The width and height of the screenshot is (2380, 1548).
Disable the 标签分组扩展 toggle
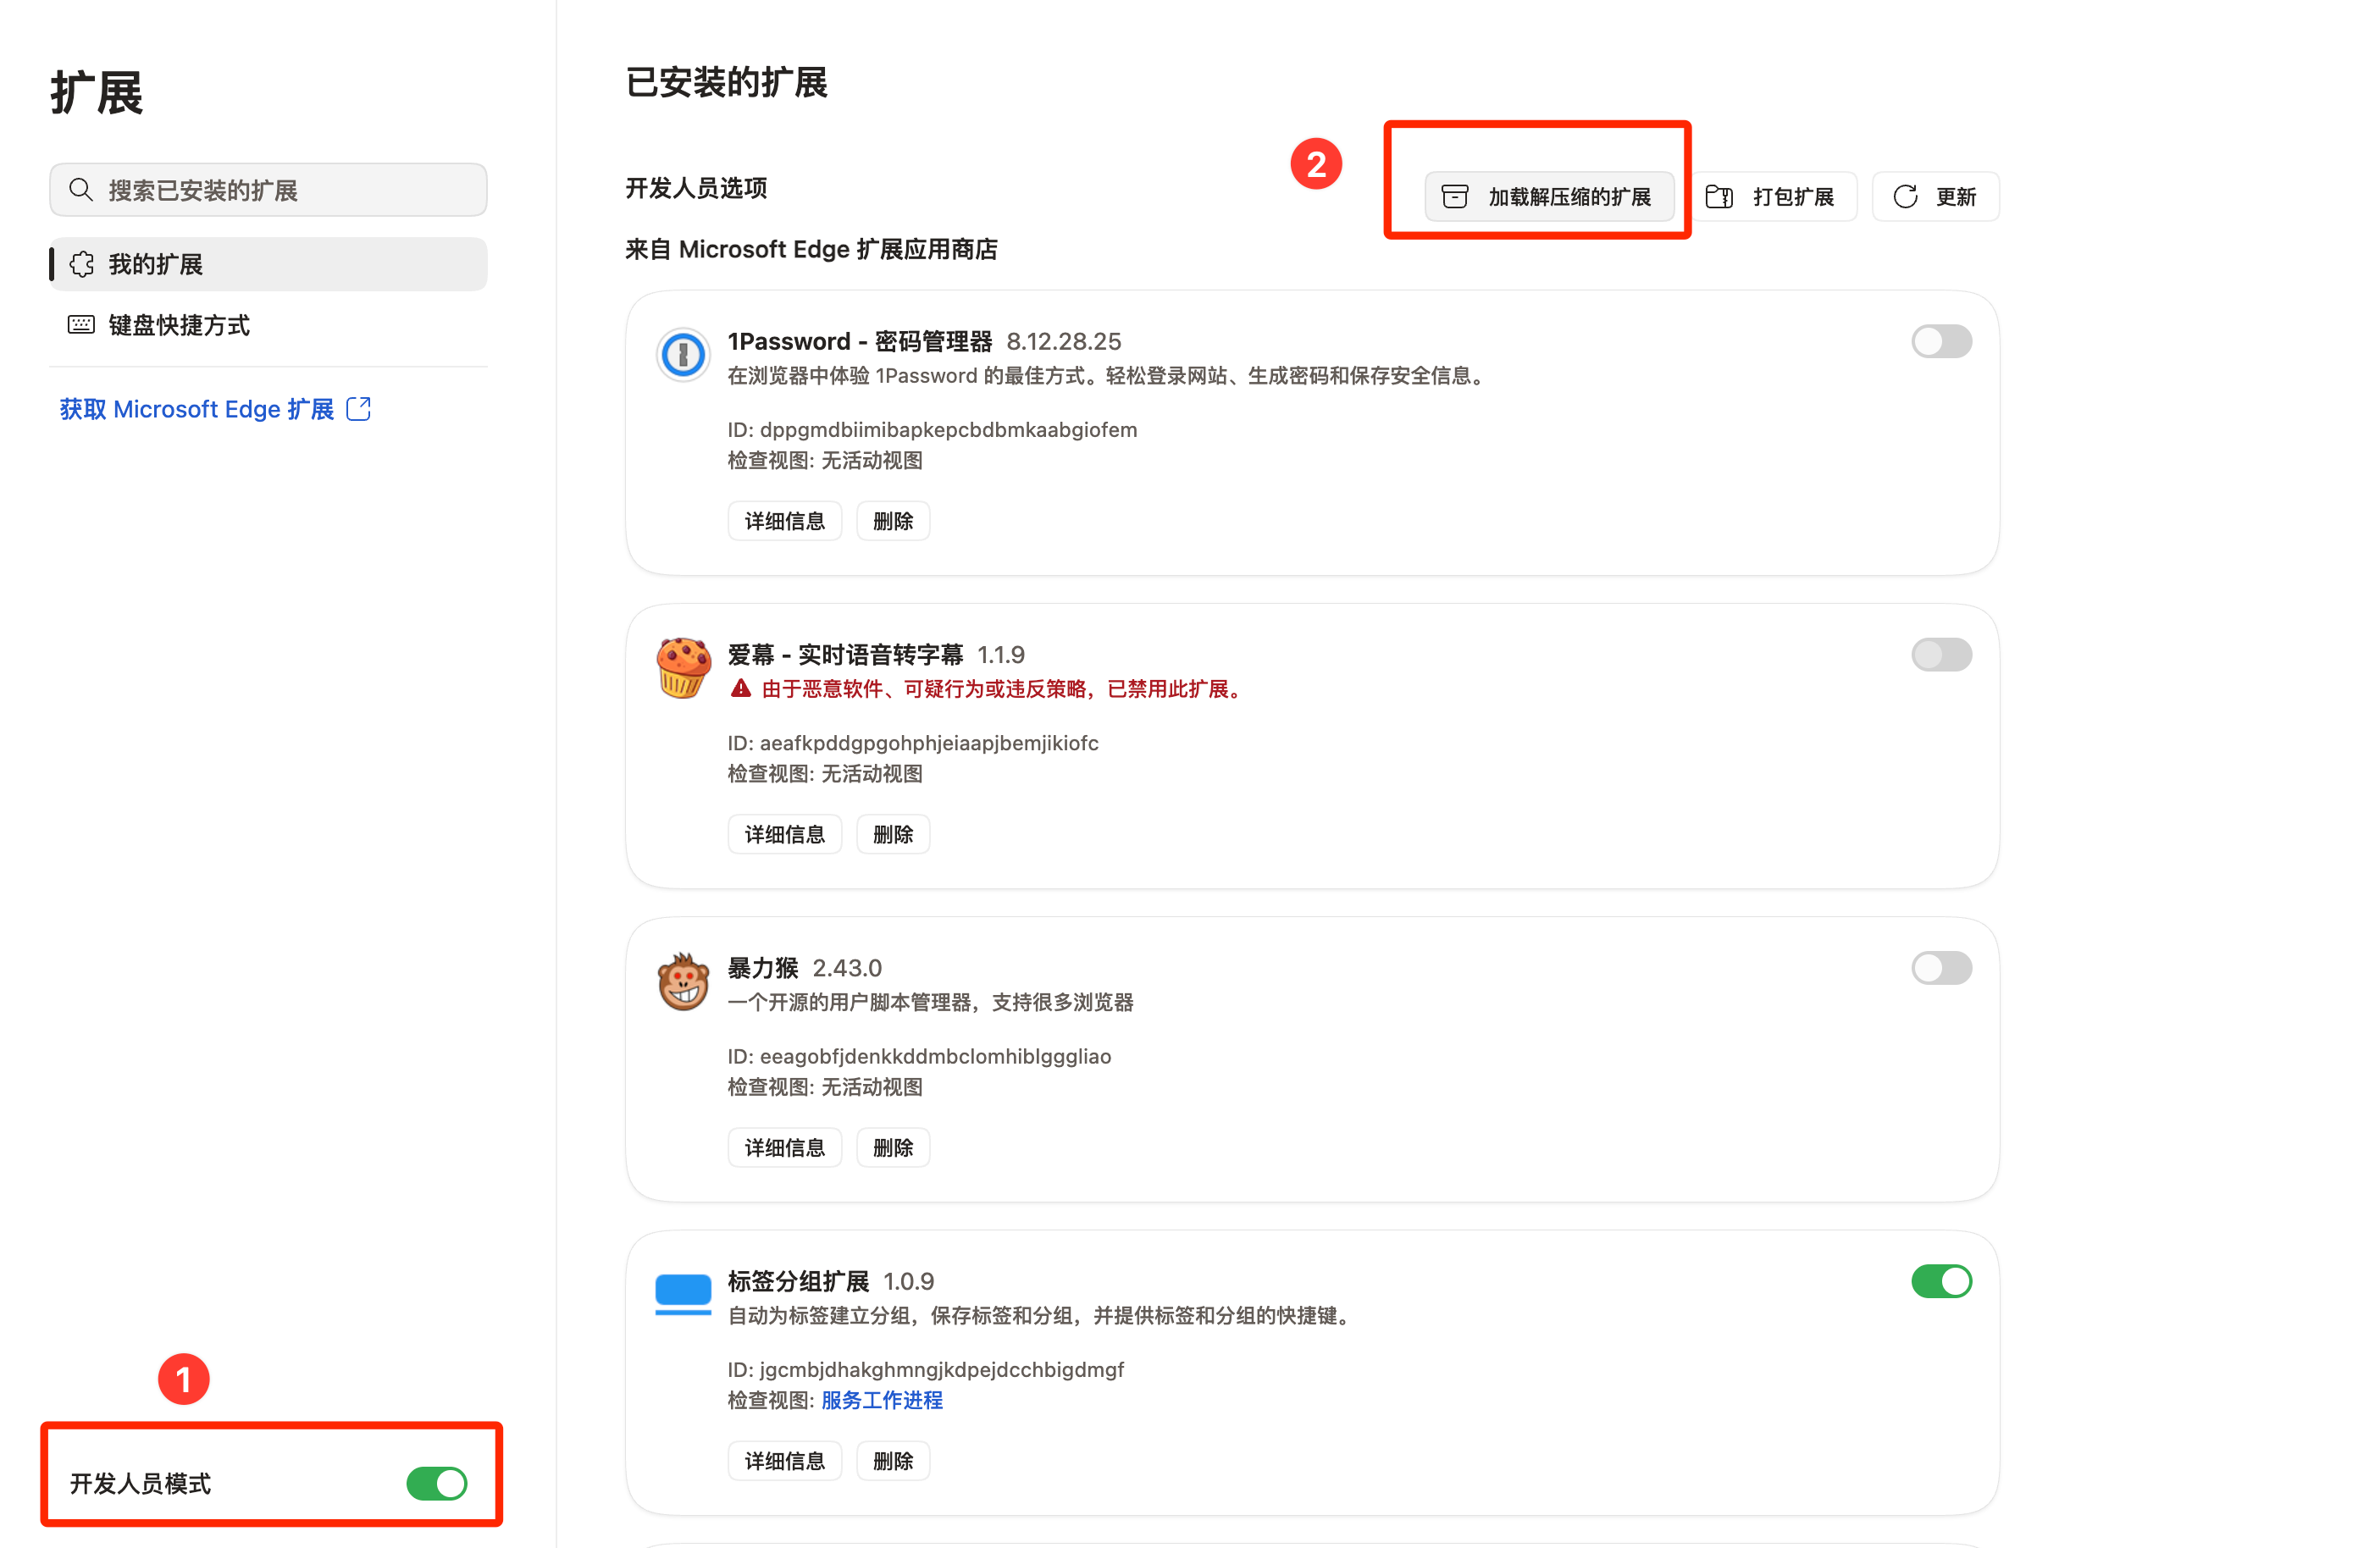pos(1941,1281)
